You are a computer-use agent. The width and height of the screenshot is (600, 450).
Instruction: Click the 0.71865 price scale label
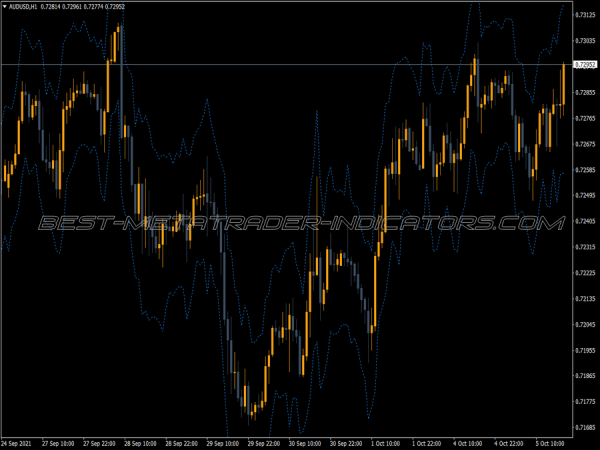(585, 376)
